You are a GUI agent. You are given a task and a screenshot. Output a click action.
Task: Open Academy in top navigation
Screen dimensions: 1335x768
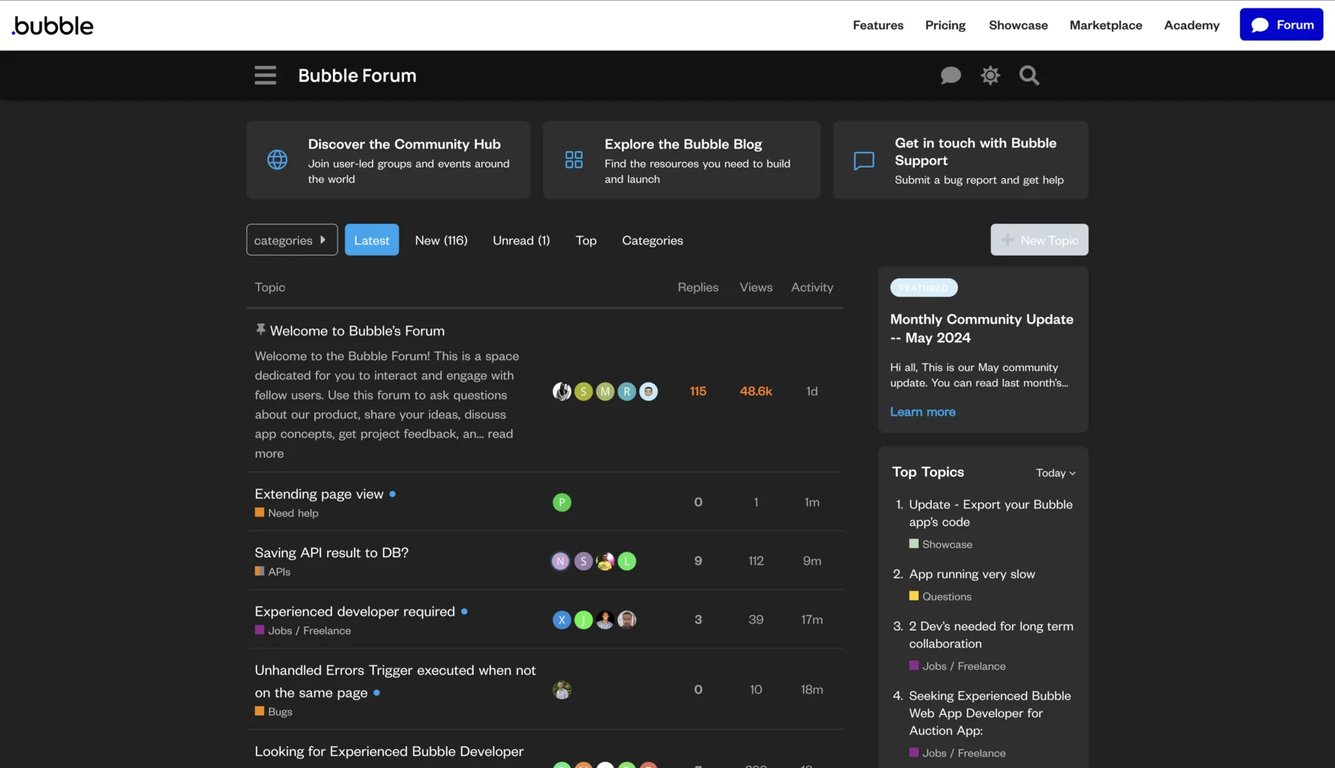tap(1192, 25)
